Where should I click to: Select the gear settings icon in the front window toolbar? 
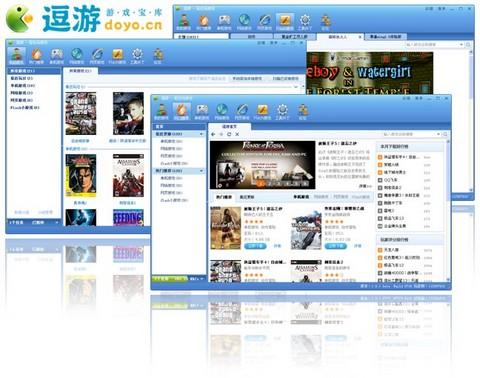(282, 110)
